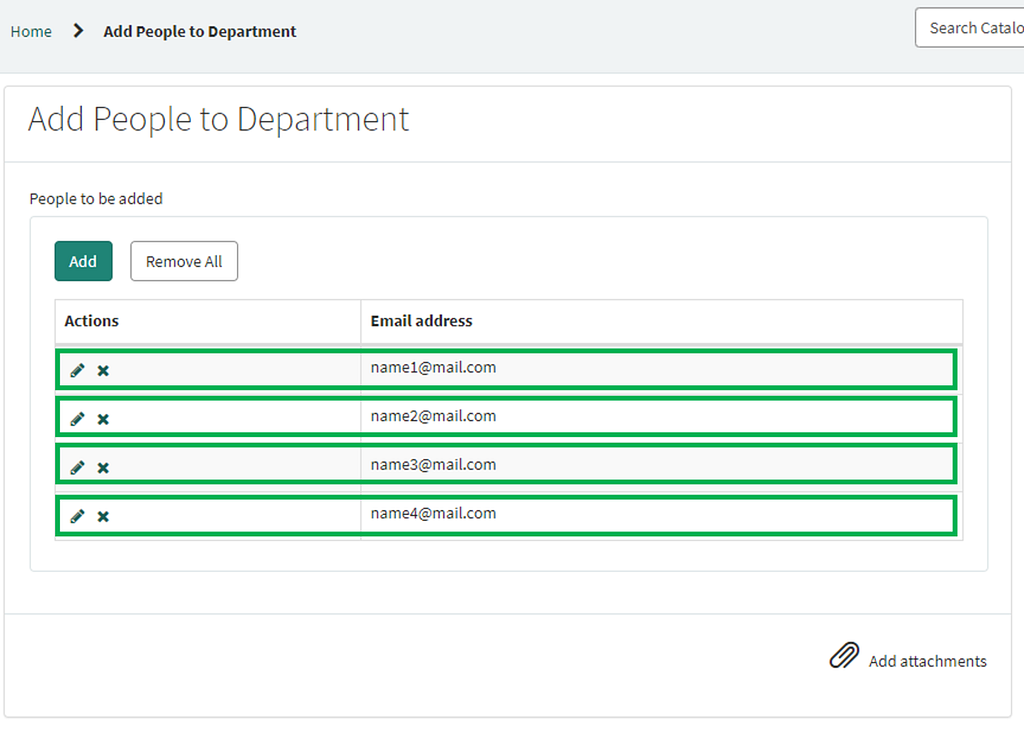Image resolution: width=1024 pixels, height=738 pixels.
Task: Click the paperclip attachment icon
Action: pyautogui.click(x=844, y=655)
